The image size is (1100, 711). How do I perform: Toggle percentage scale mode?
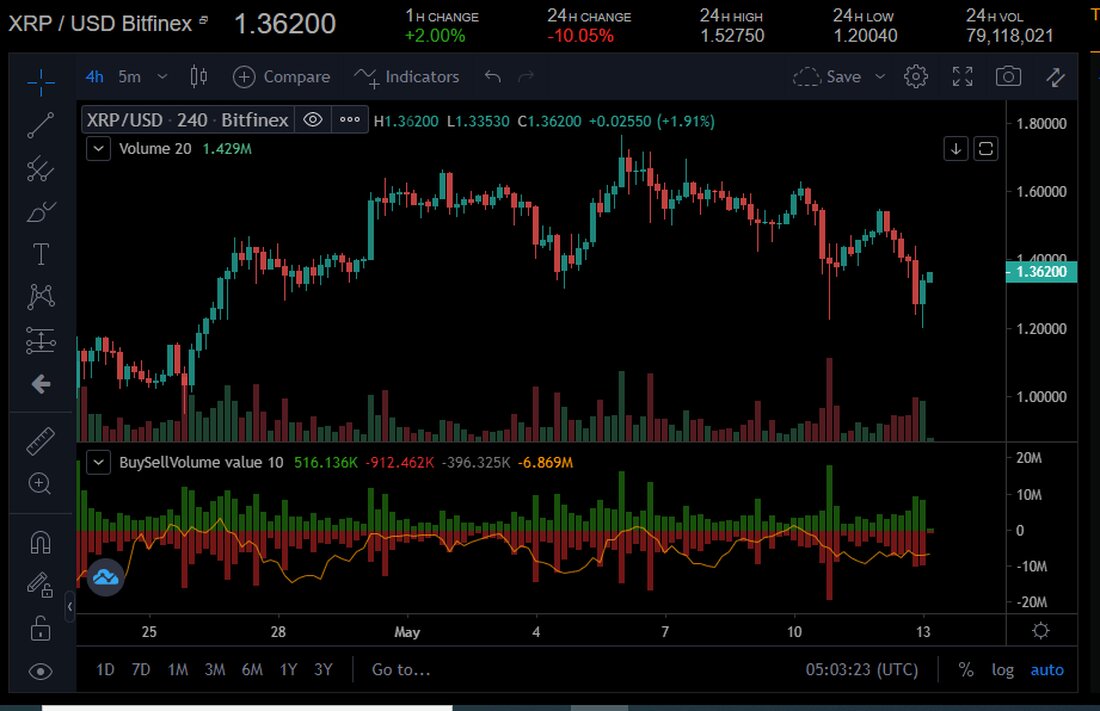966,670
